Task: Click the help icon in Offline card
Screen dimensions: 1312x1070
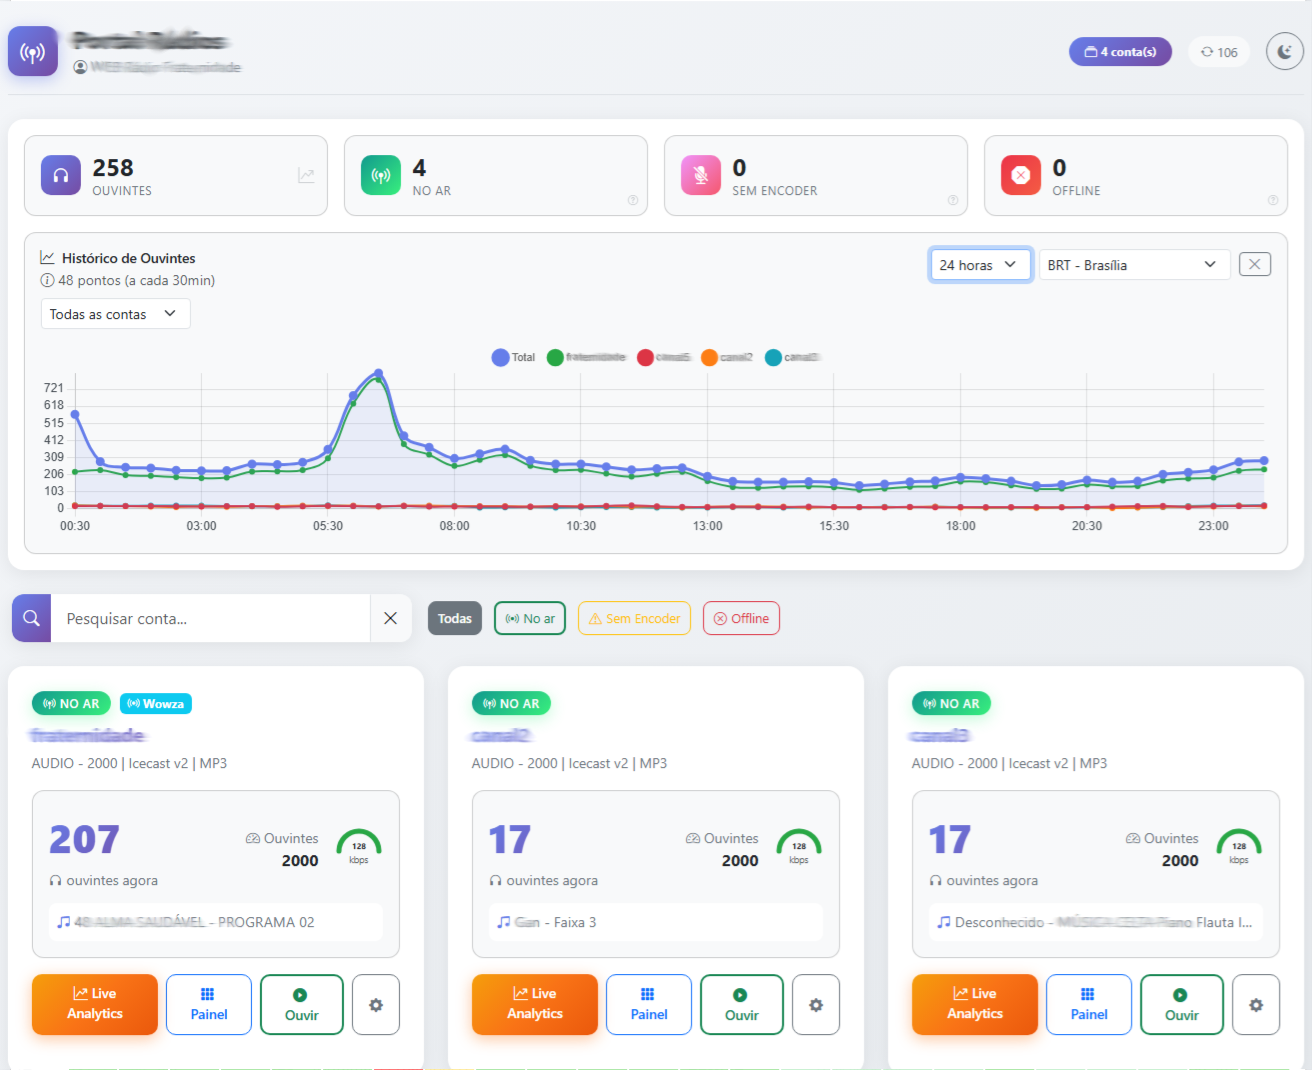Action: [1272, 200]
